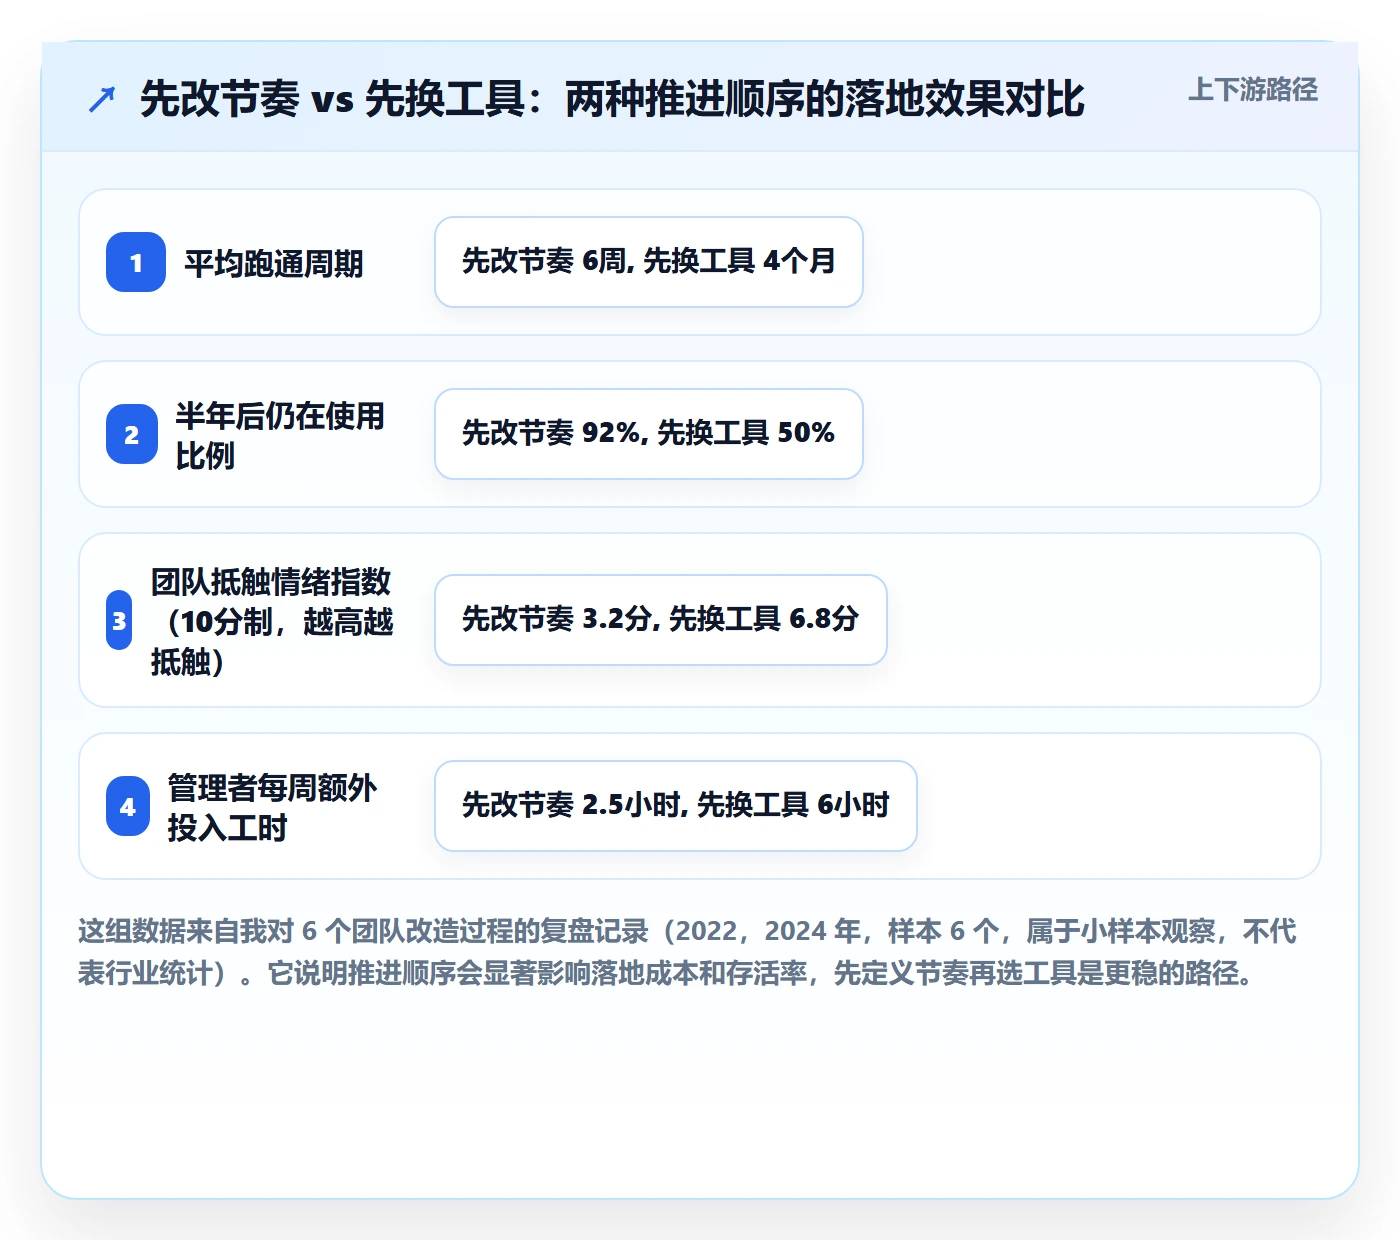This screenshot has height=1240, width=1400.
Task: Click the number 1 badge
Action: click(136, 262)
